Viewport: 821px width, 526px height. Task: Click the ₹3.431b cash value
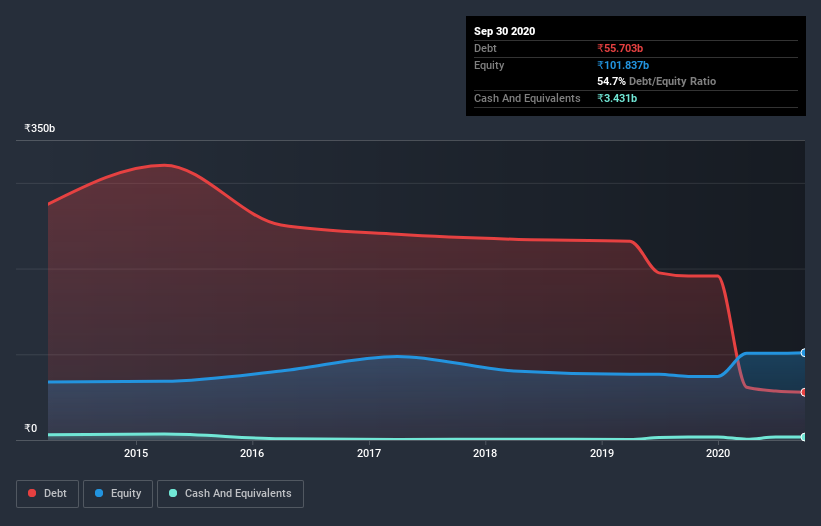617,98
